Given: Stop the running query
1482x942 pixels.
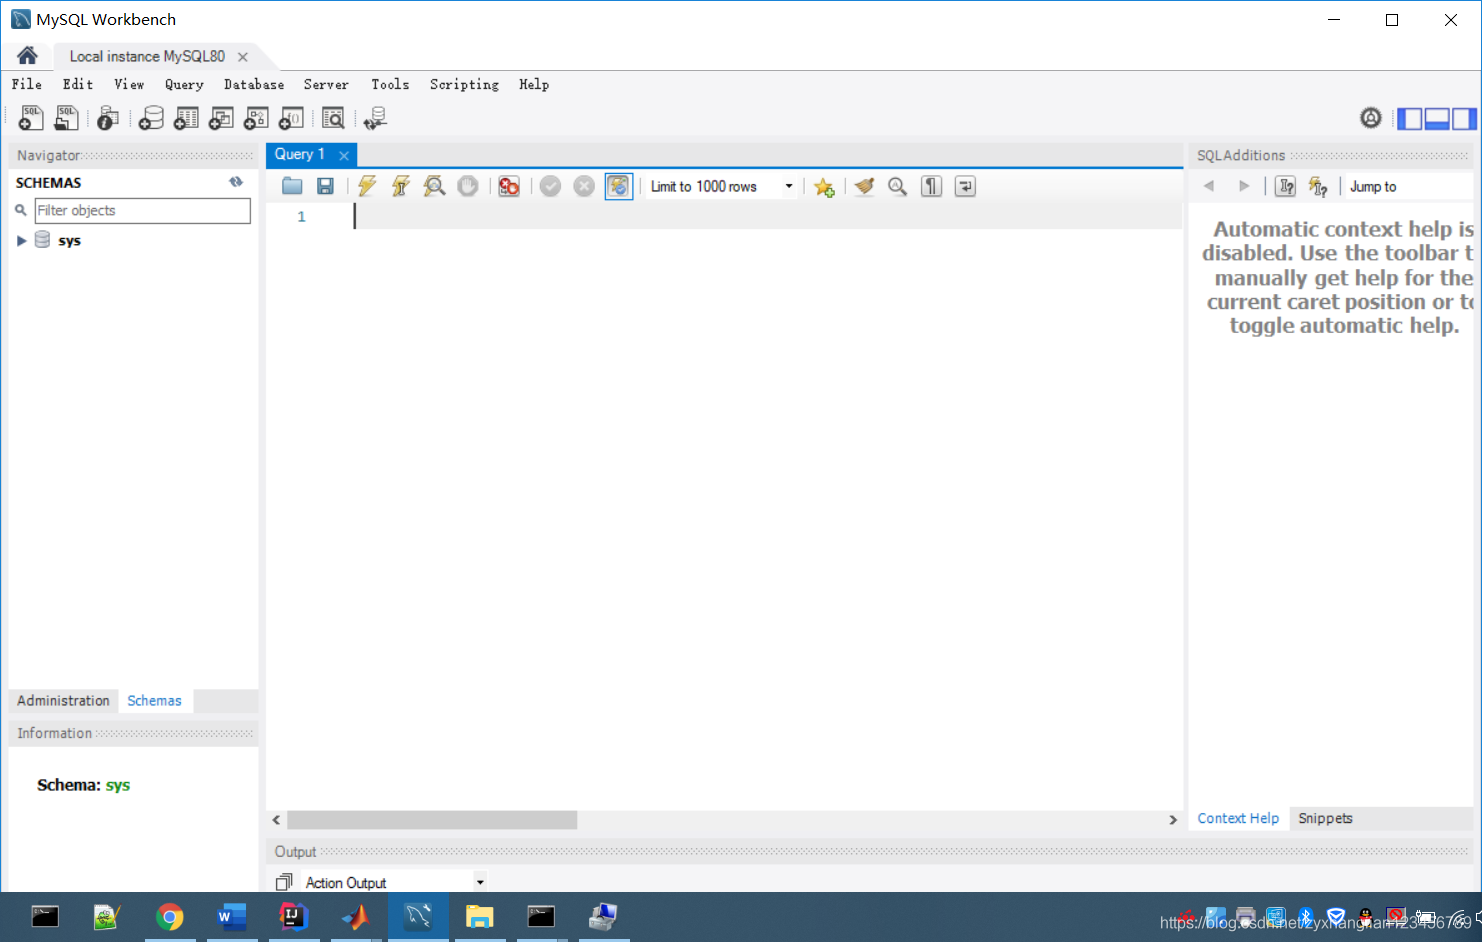Looking at the screenshot, I should point(467,186).
